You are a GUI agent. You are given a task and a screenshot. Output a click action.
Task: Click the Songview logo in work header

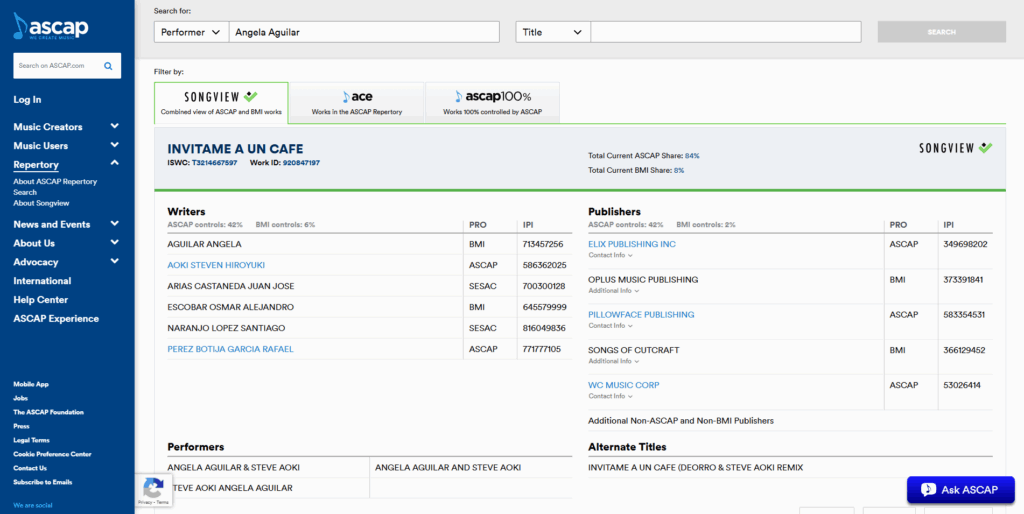coord(955,148)
